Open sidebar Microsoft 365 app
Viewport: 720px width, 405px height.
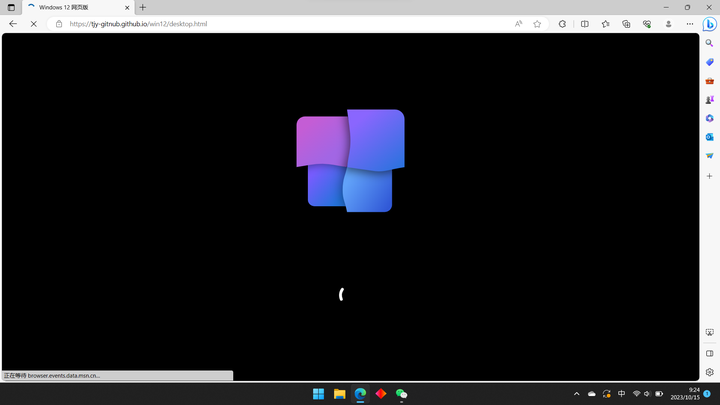coord(709,118)
